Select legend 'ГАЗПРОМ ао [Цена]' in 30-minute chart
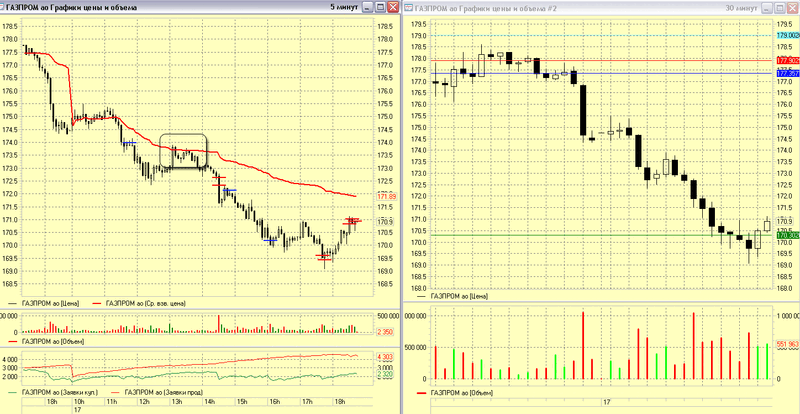The width and height of the screenshot is (800, 414). pyautogui.click(x=459, y=296)
